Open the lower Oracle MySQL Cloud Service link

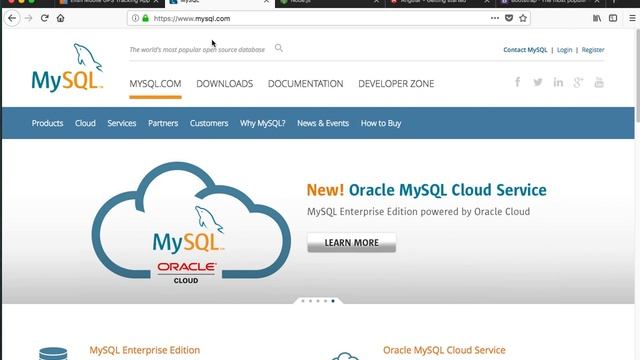pos(444,350)
